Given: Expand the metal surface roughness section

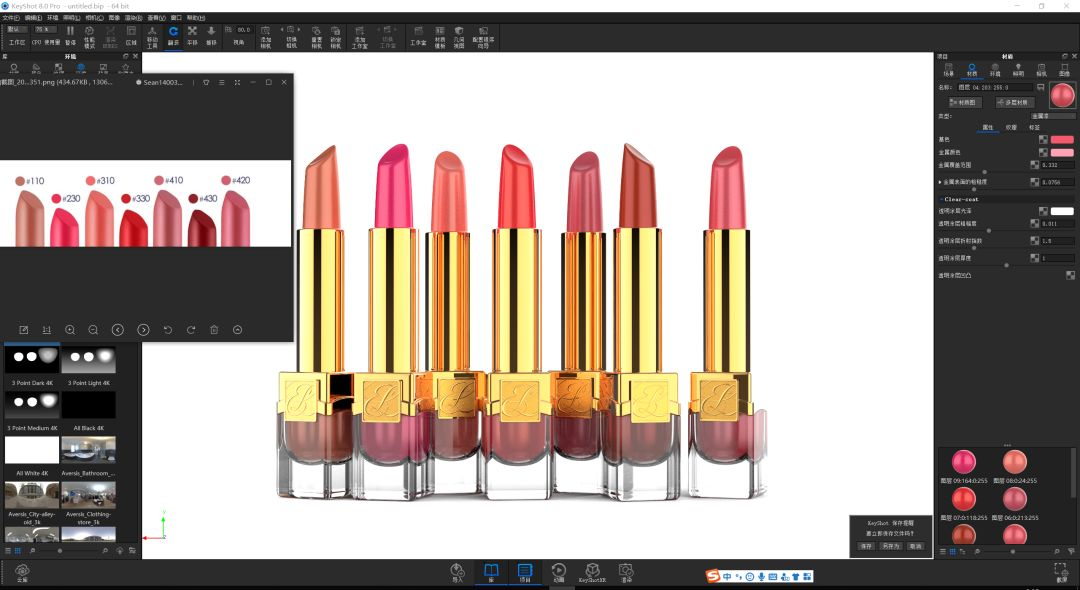Looking at the screenshot, I should tap(940, 182).
